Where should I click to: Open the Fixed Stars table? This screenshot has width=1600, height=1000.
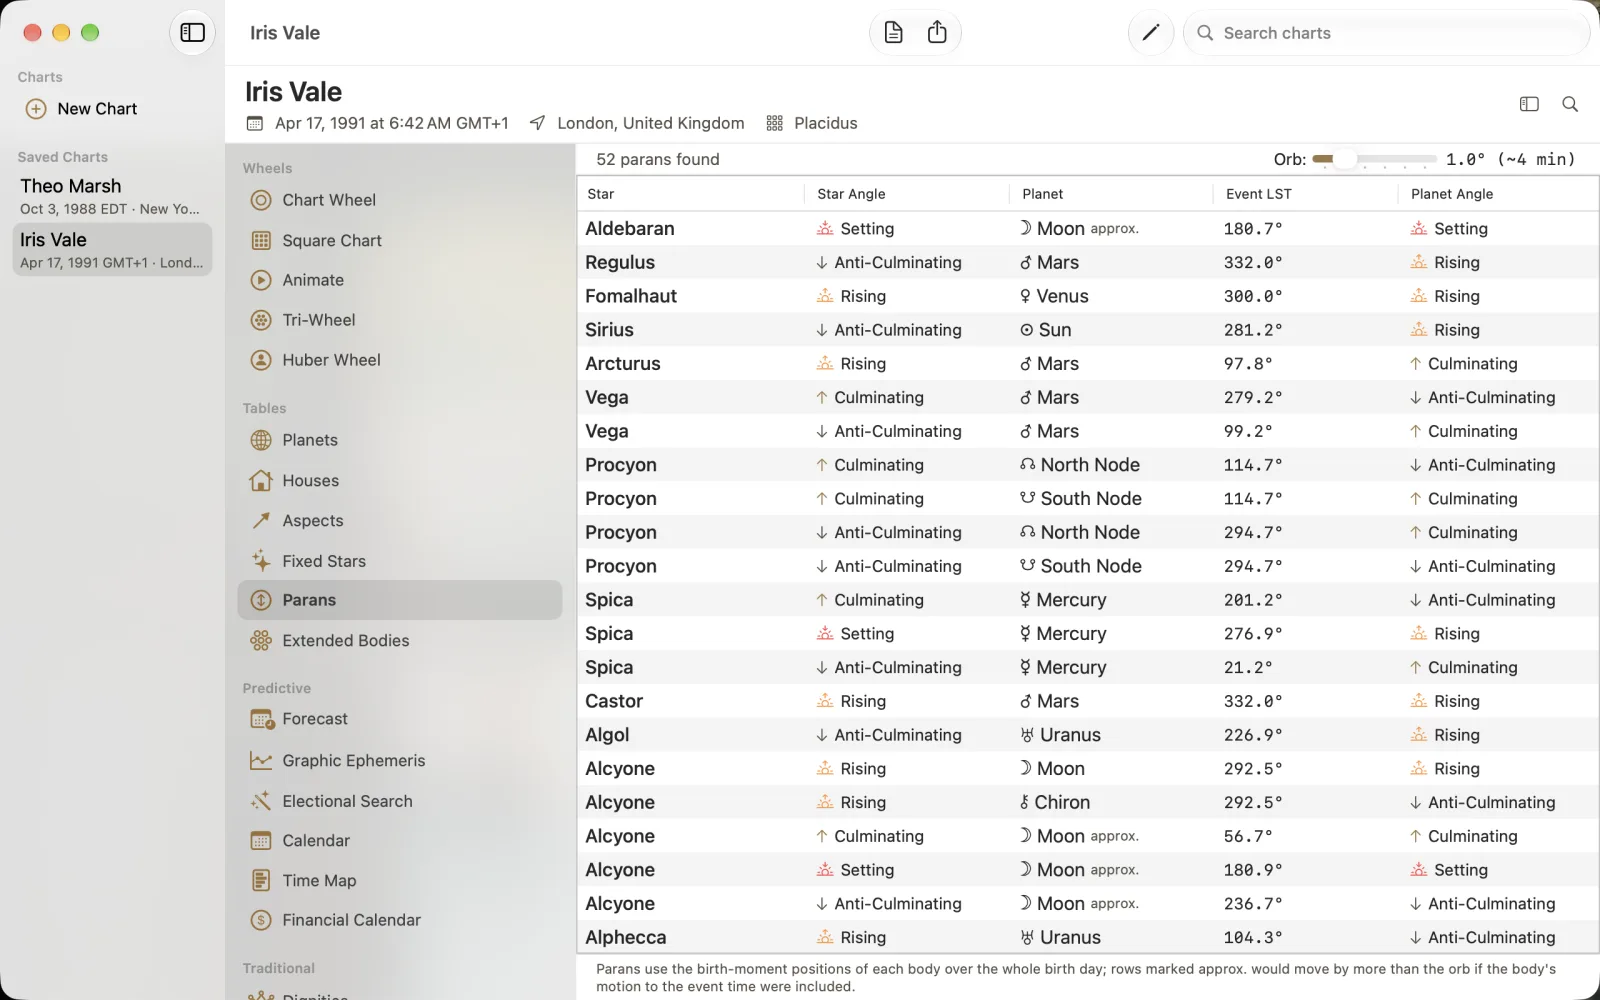(x=400, y=560)
